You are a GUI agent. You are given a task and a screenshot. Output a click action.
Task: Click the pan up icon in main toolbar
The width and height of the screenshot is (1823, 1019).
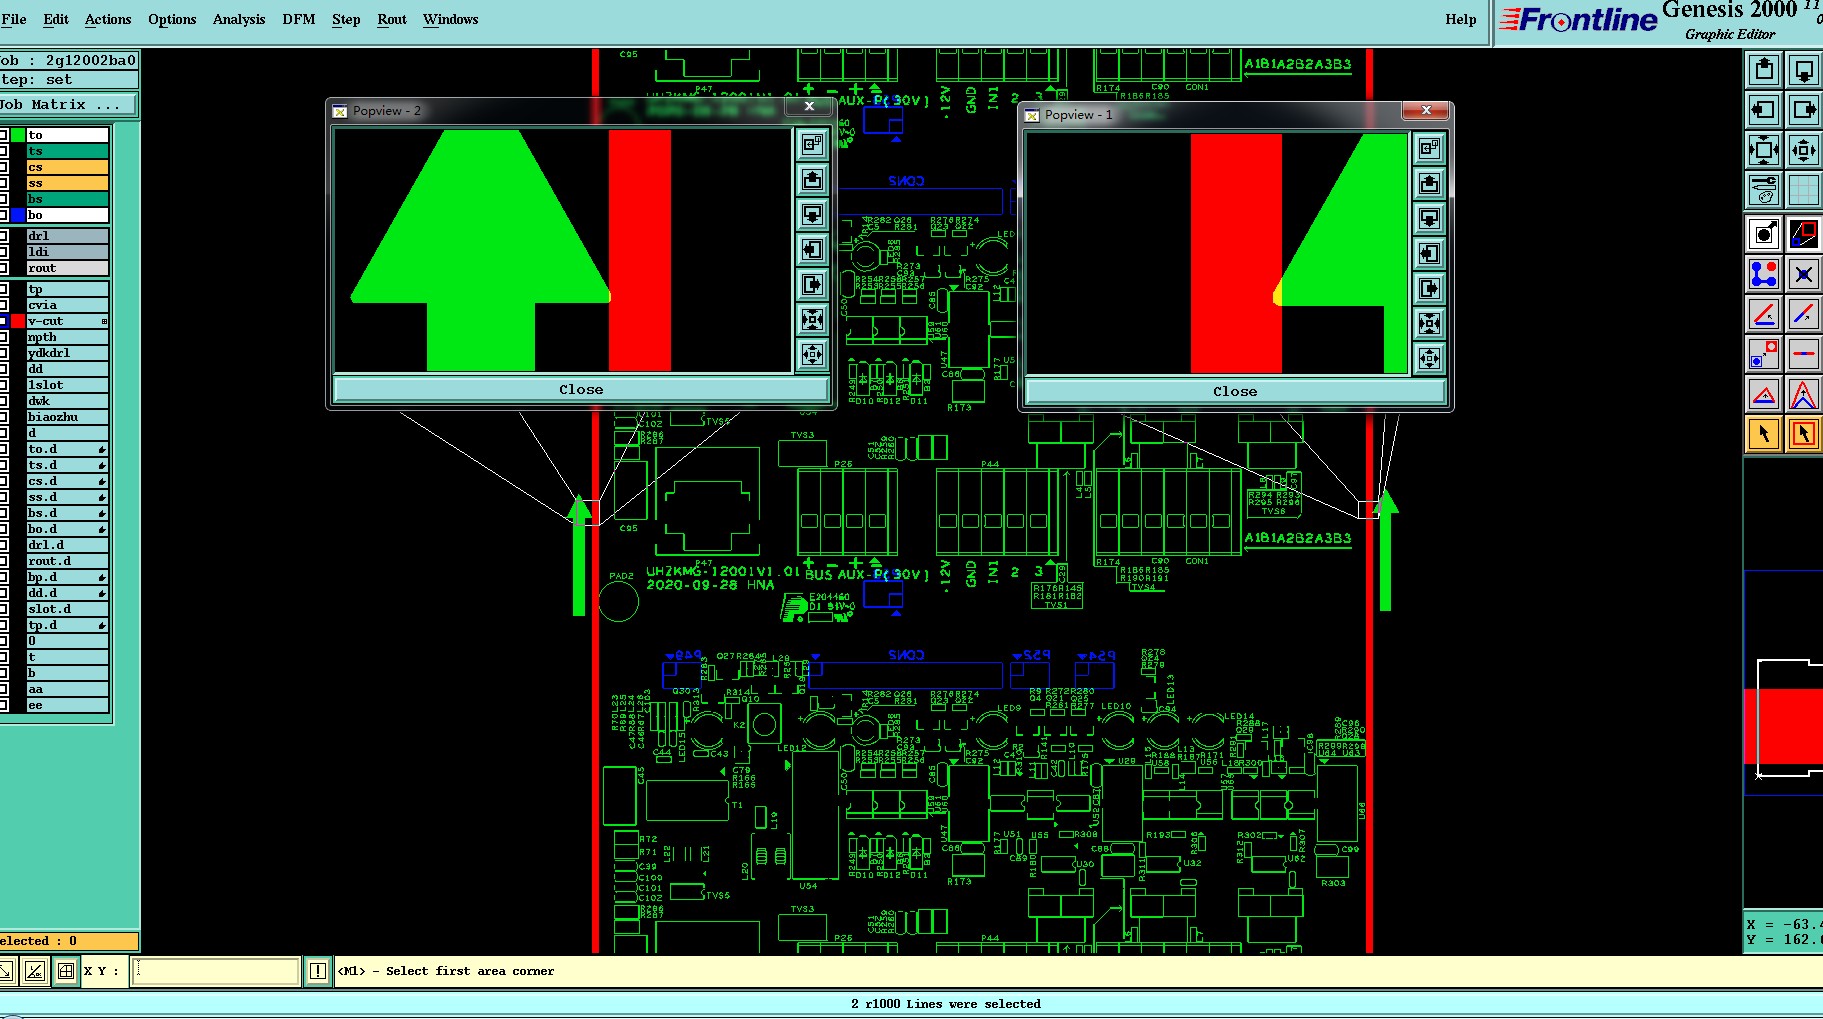1764,70
